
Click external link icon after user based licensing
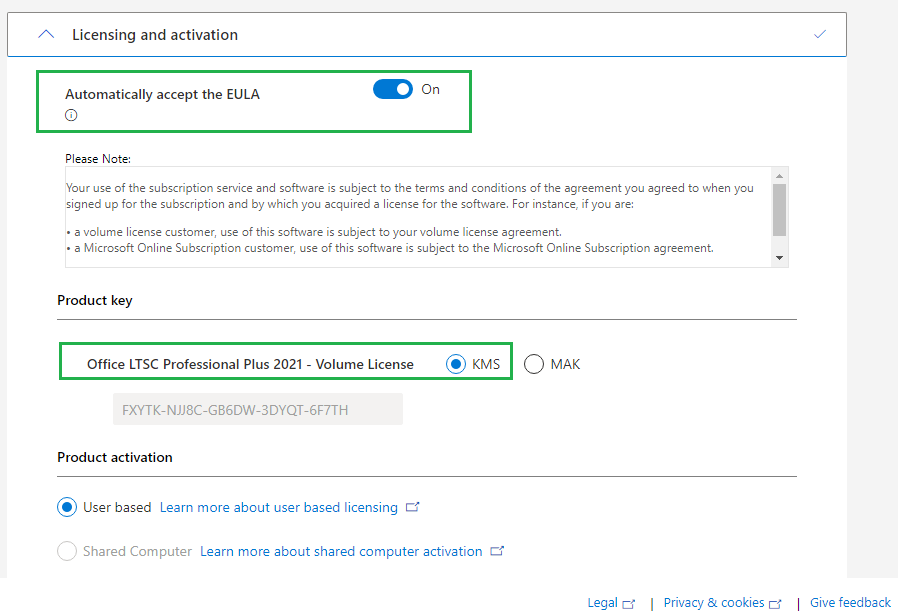[412, 507]
